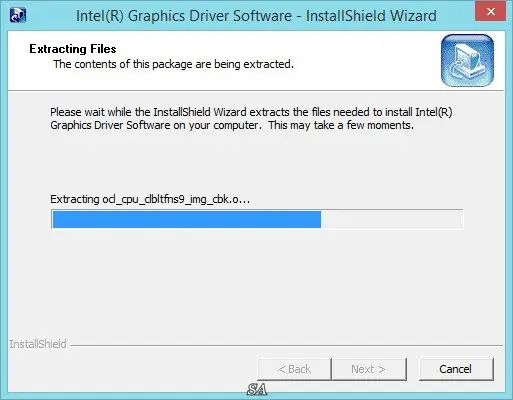
Task: Click the 'contents of this package' subtitle
Action: pos(173,64)
